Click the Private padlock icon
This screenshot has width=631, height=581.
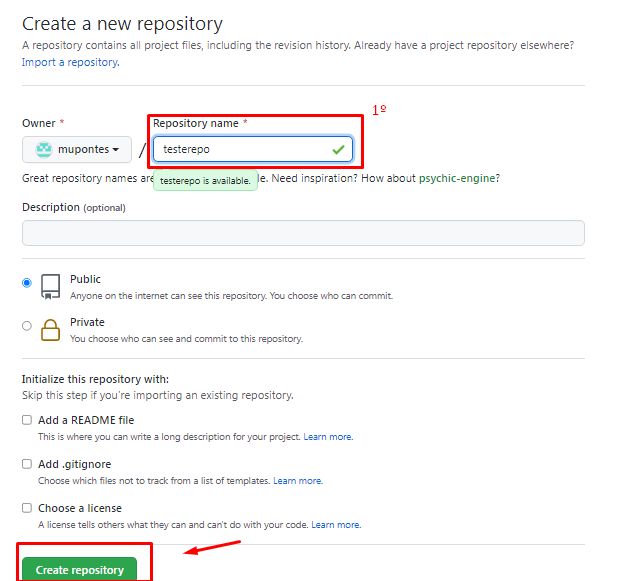click(50, 330)
